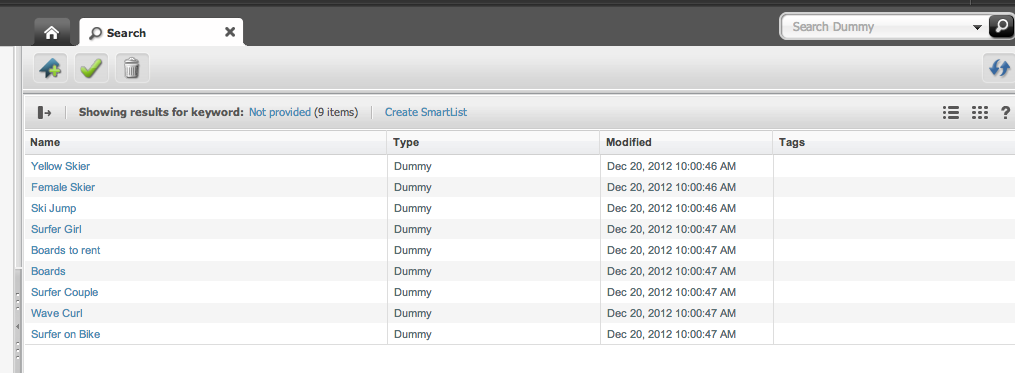Screen dimensions: 1015x373
Task: Open the Yellow Skier item
Action: [60, 166]
